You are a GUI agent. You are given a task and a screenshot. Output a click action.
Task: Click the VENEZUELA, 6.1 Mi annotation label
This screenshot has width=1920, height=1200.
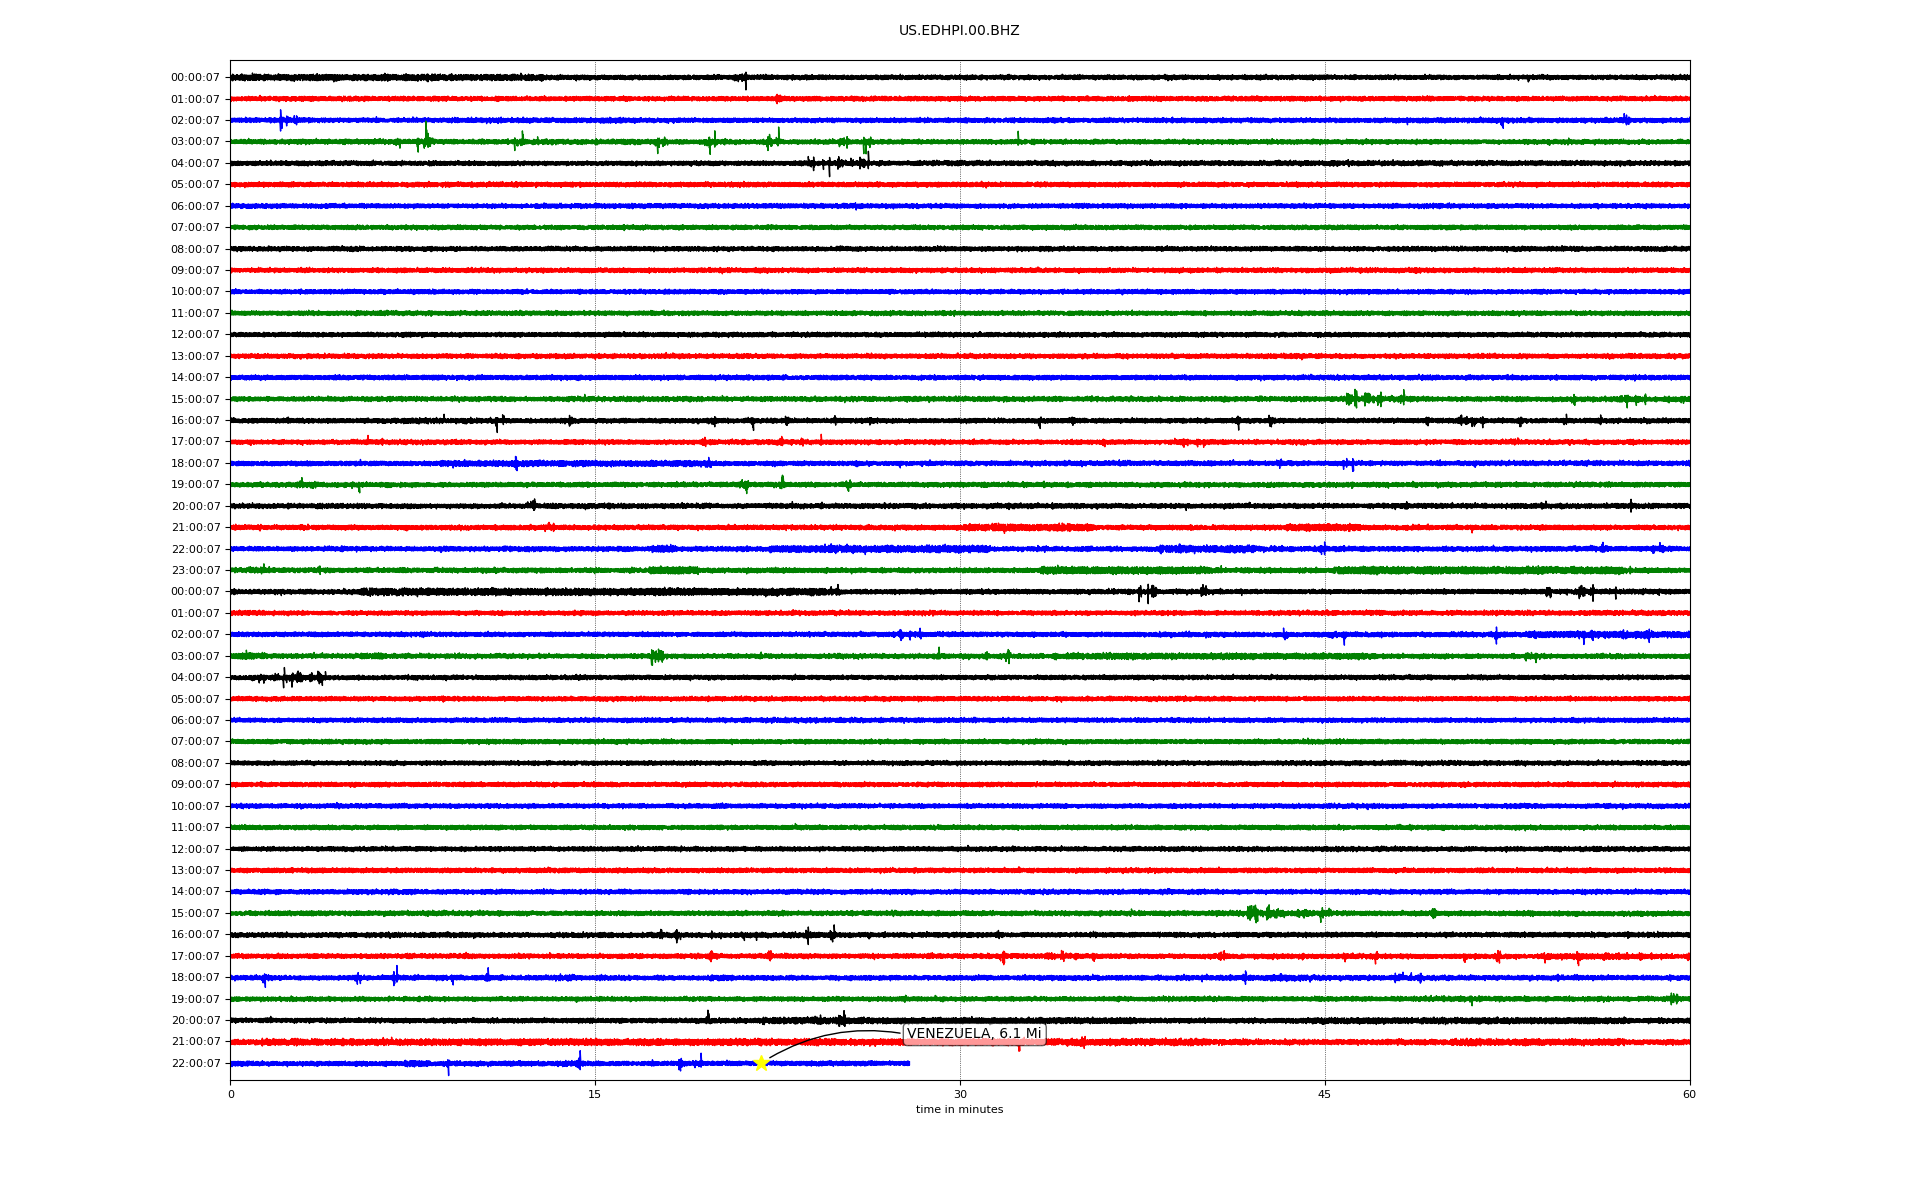(974, 1034)
